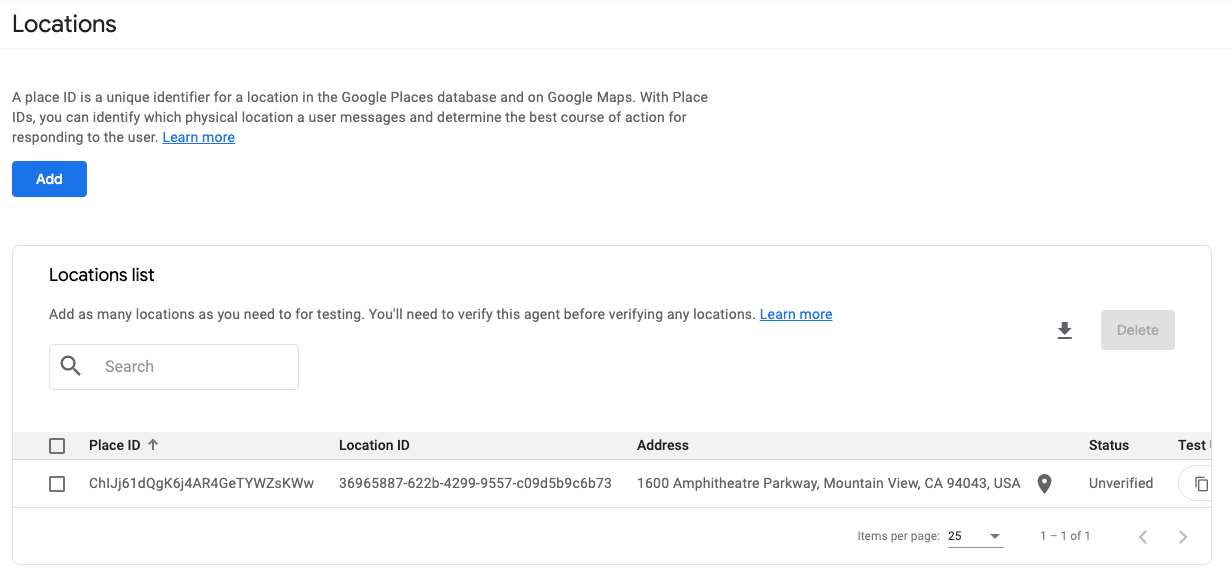Go to the previous page with the left chevron
This screenshot has height=581, width=1232.
1144,537
